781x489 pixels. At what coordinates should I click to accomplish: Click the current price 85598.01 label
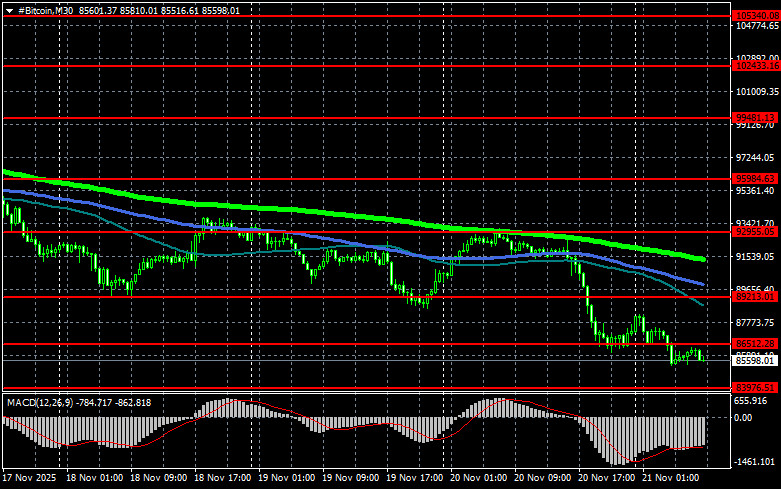(755, 360)
